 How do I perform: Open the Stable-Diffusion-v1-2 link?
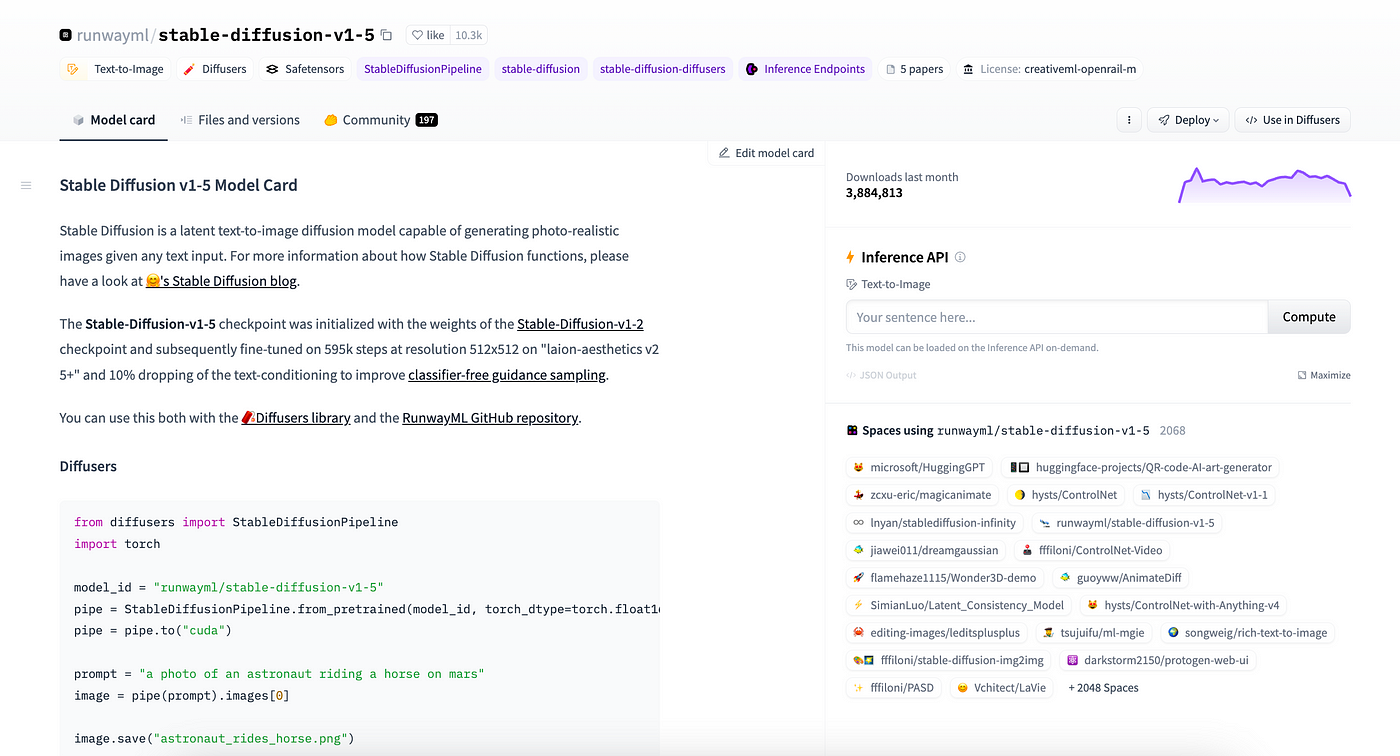pos(580,324)
